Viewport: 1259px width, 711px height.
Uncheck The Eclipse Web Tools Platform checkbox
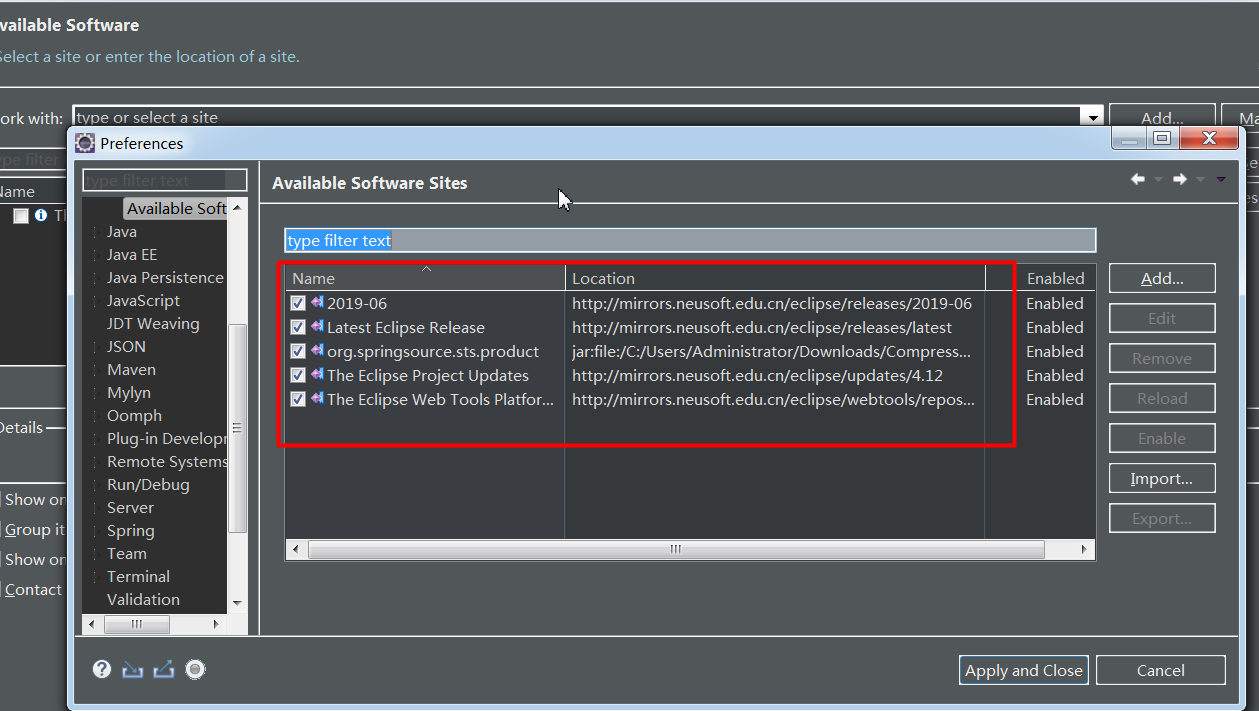tap(297, 399)
